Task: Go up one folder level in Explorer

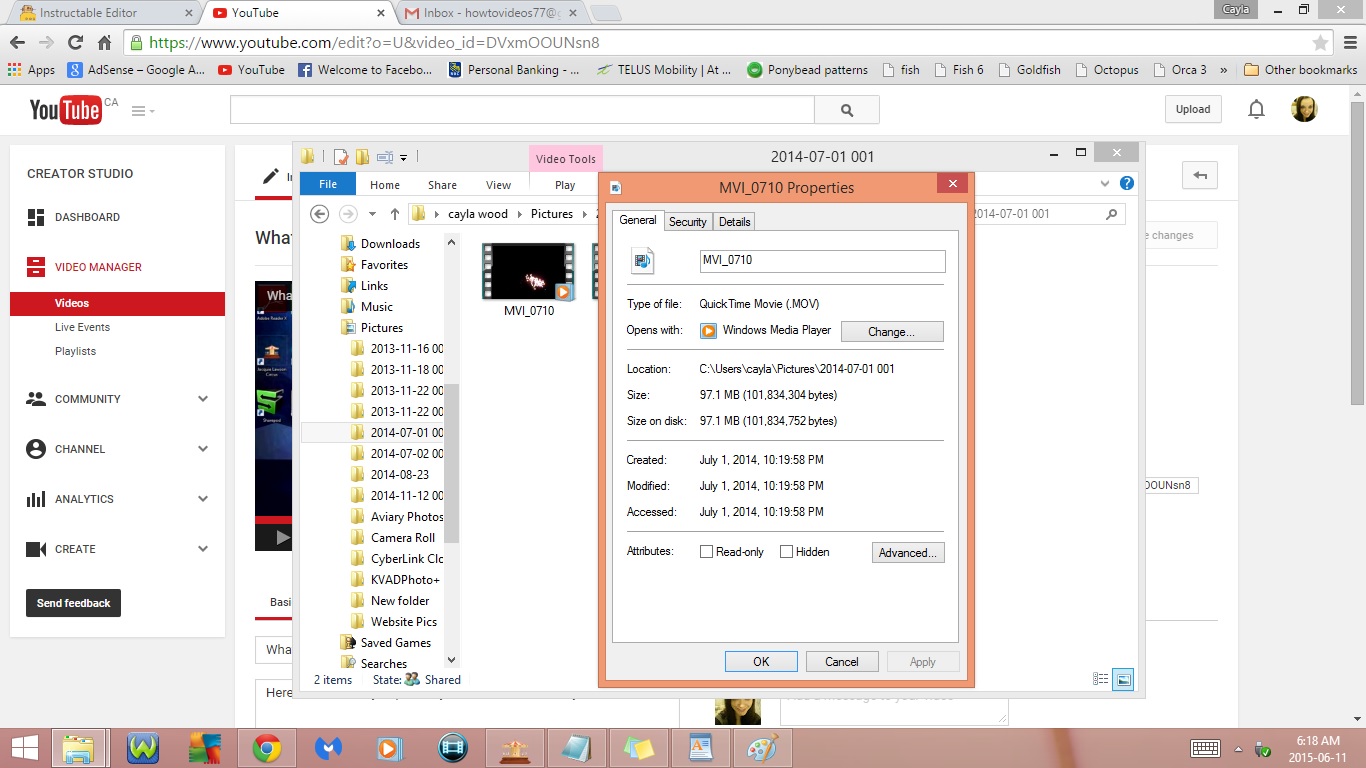Action: tap(395, 214)
